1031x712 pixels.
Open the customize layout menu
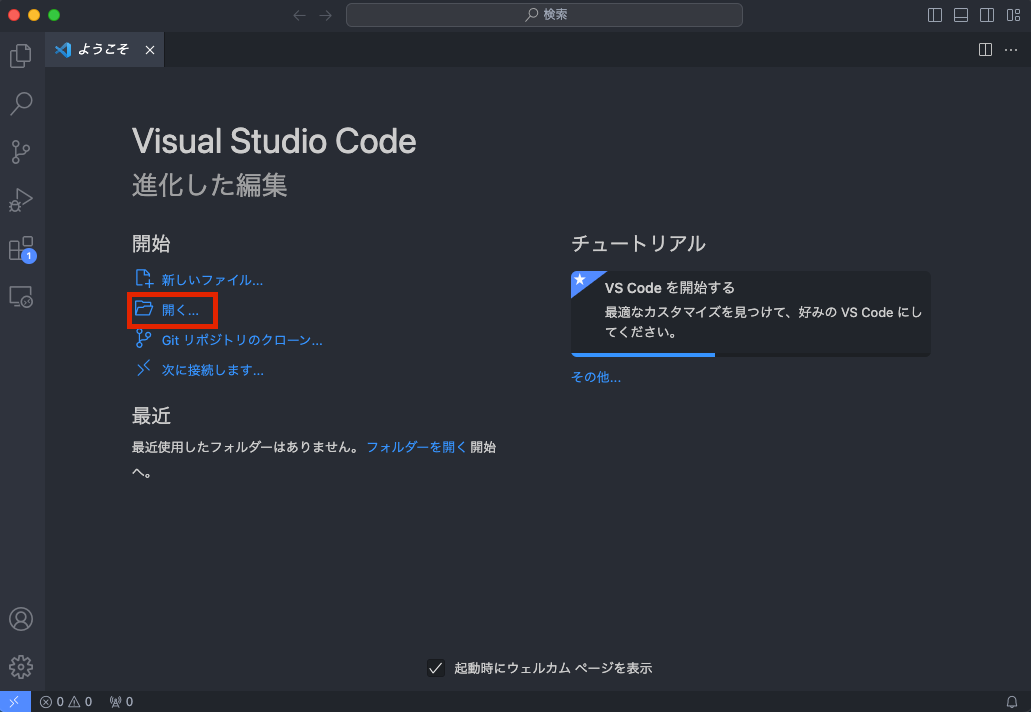(x=1013, y=15)
